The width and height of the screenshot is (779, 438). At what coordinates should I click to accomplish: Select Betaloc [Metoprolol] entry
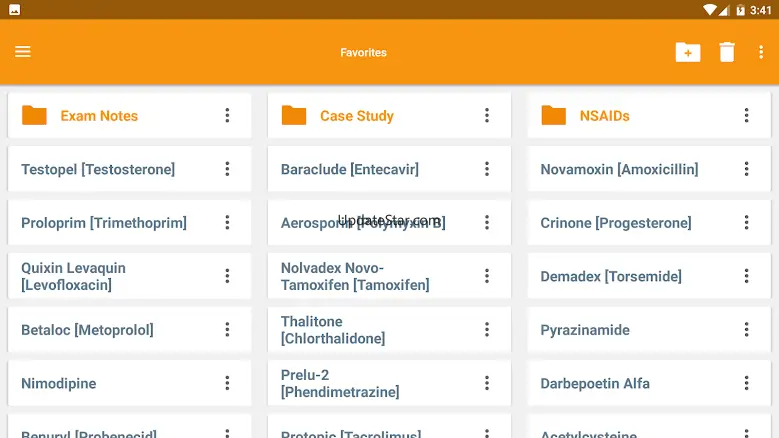coord(129,330)
